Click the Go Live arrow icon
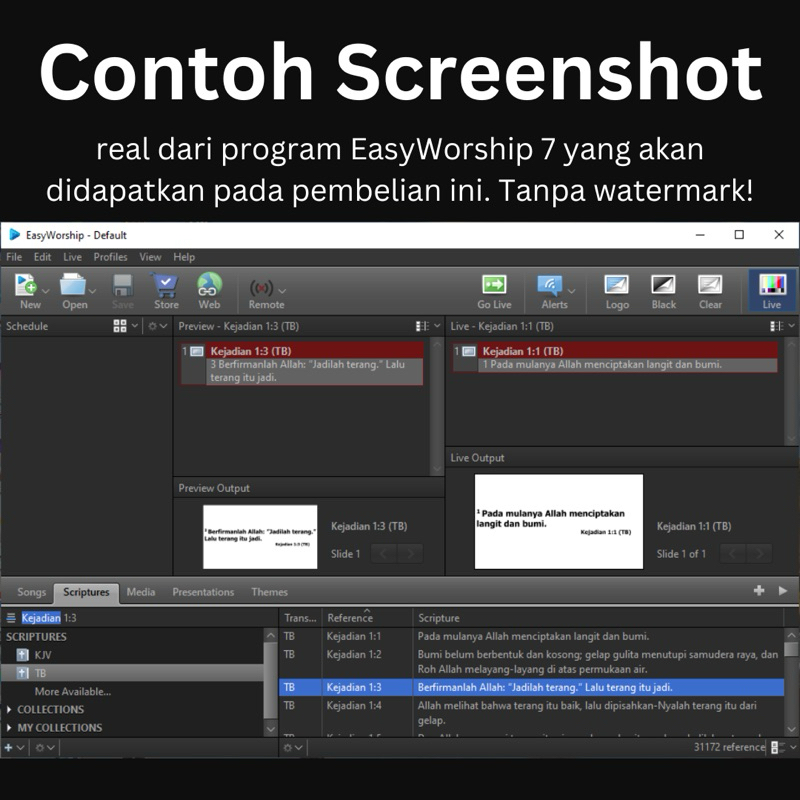Viewport: 800px width, 800px height. pos(494,284)
